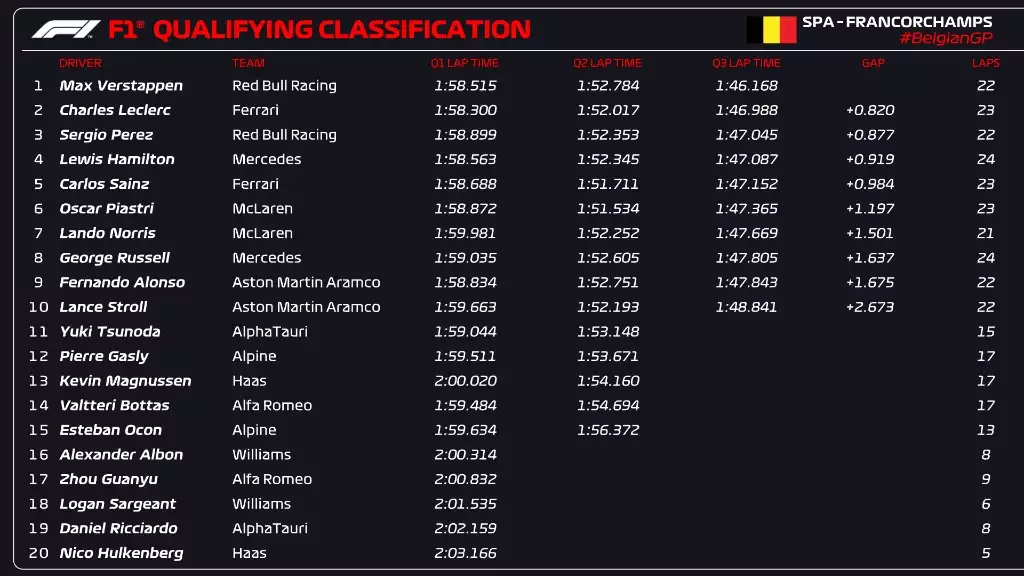Click the LAPS column header
This screenshot has height=576, width=1024.
coord(985,63)
